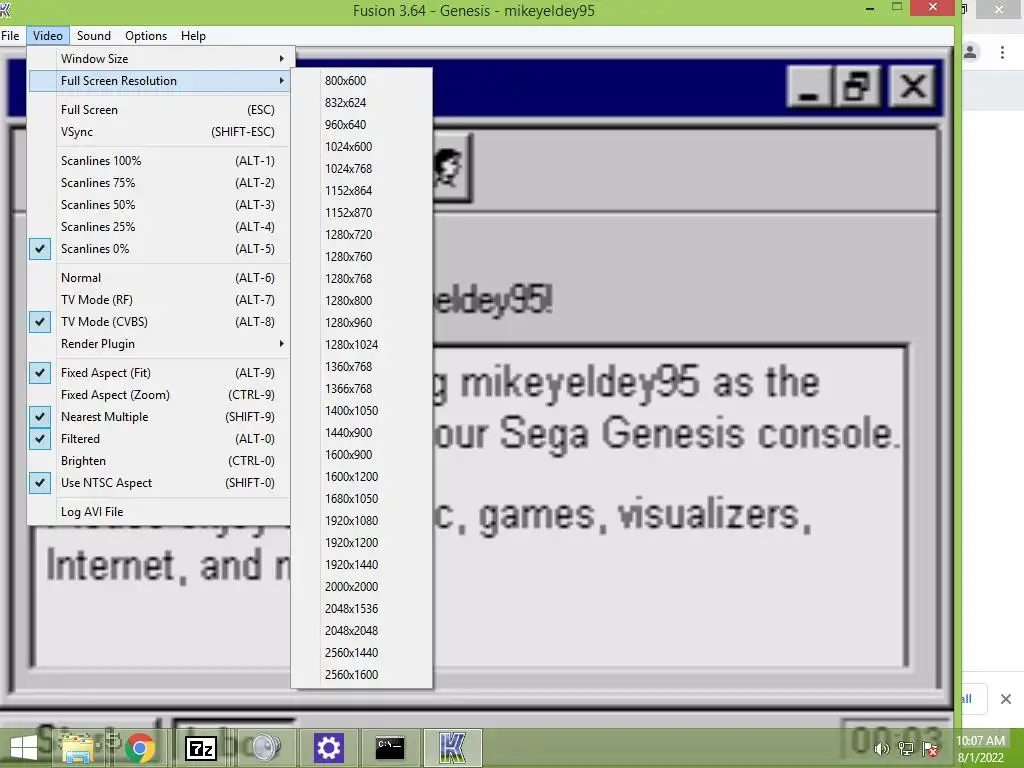Choose 1920x1200 resolution

click(x=362, y=543)
